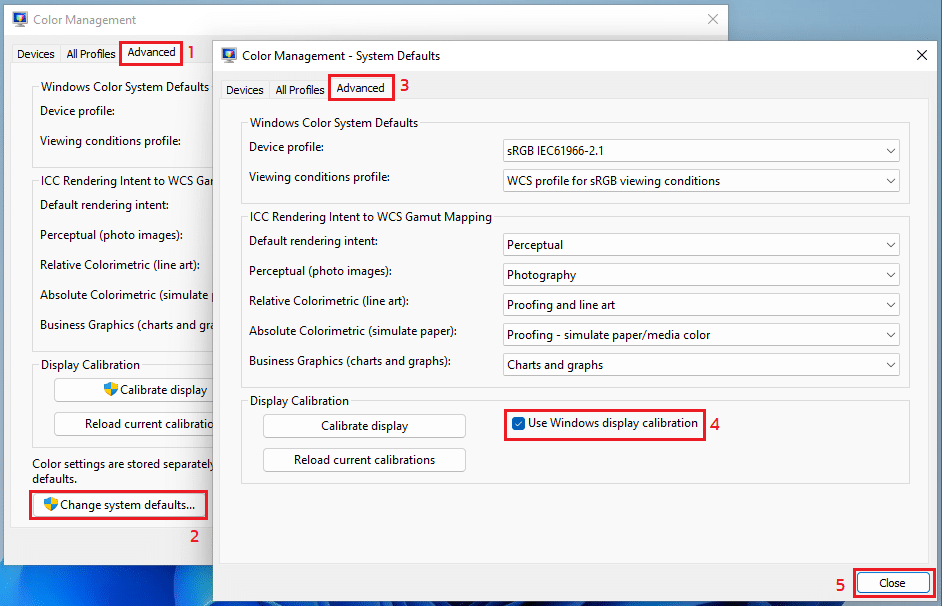Switch to All Profiles tab in System Defaults
Viewport: 942px width, 606px height.
click(x=300, y=89)
